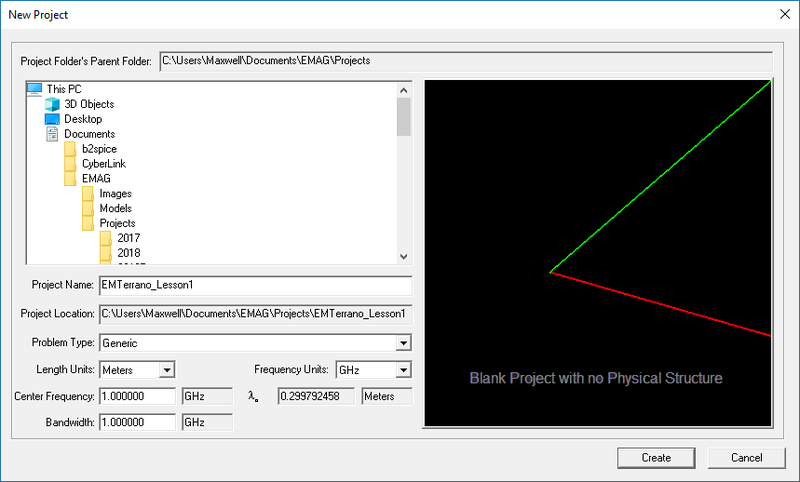
Task: Click the 3D Objects cube icon
Action: pyautogui.click(x=52, y=104)
